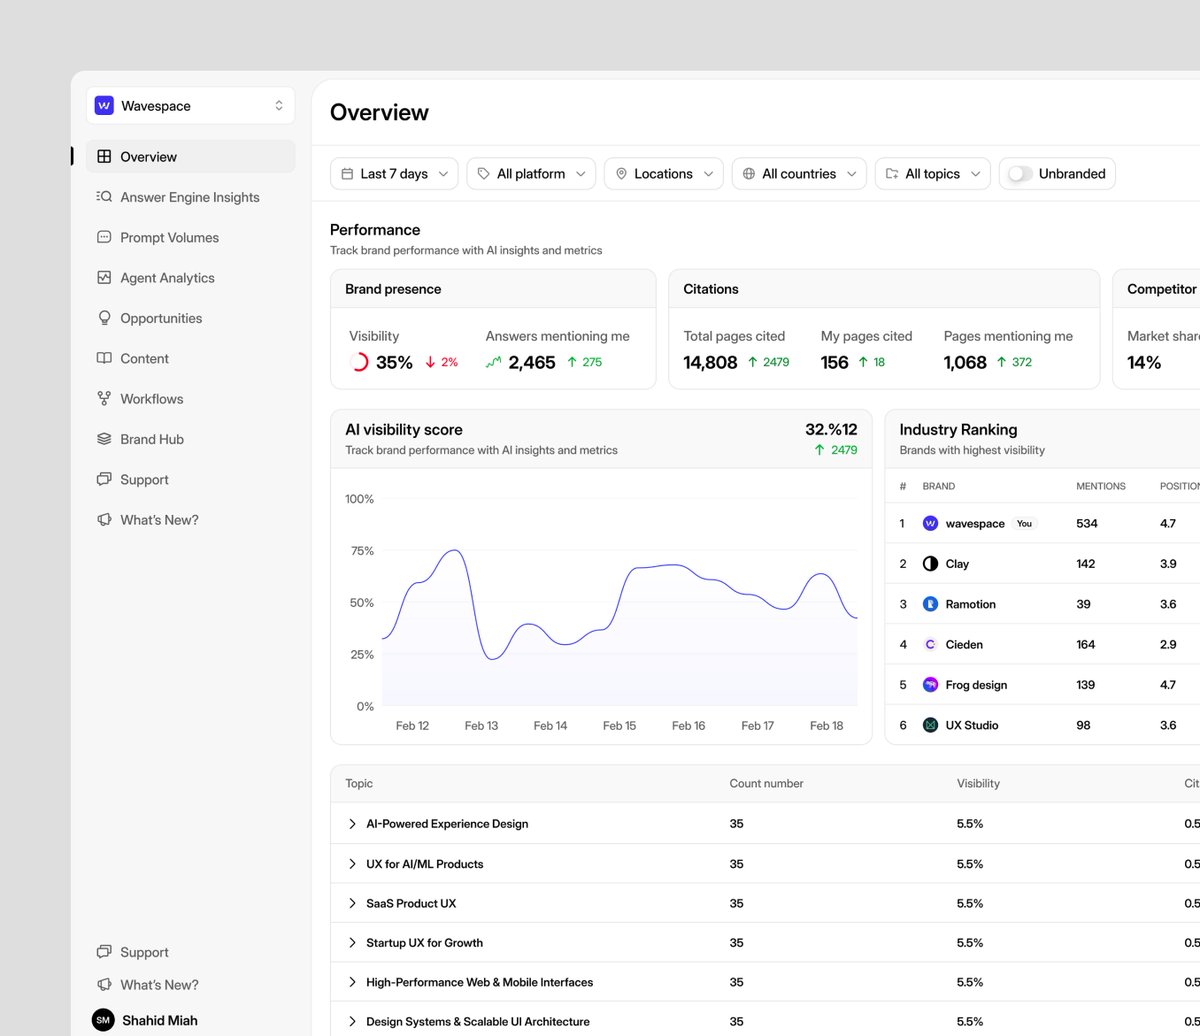Image resolution: width=1200 pixels, height=1036 pixels.
Task: Click the Opportunities lightbulb icon
Action: pos(104,318)
